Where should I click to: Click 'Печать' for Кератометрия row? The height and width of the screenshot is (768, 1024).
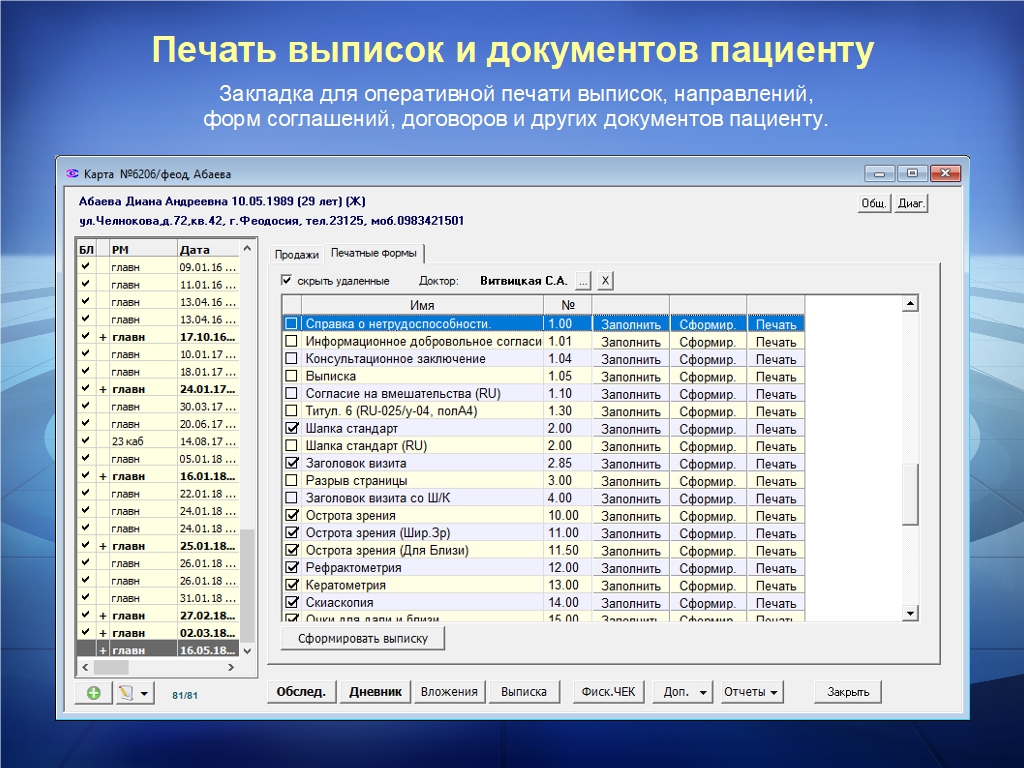click(776, 586)
